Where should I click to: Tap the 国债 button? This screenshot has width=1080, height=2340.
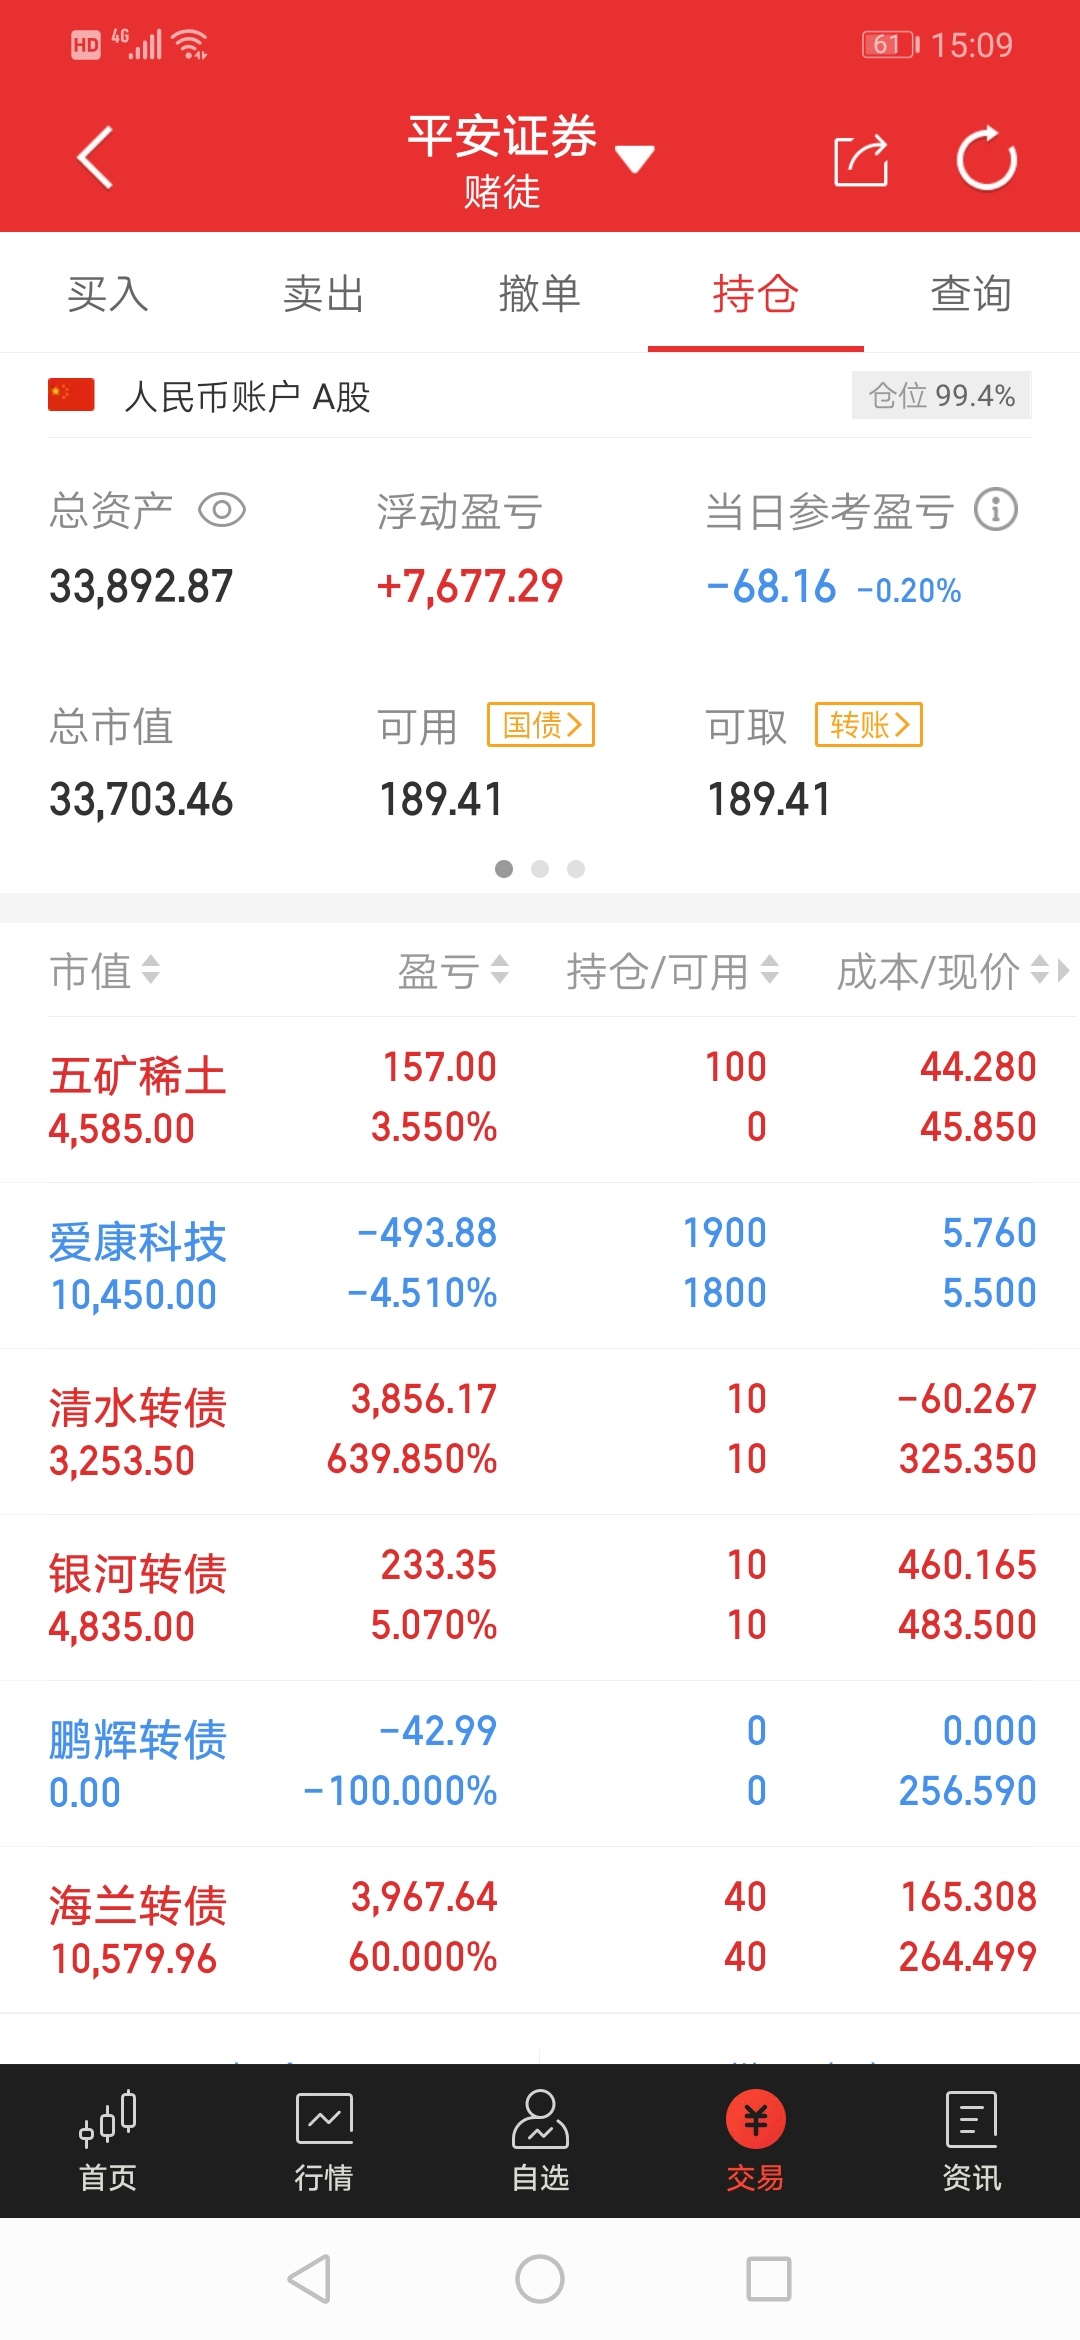tap(541, 724)
